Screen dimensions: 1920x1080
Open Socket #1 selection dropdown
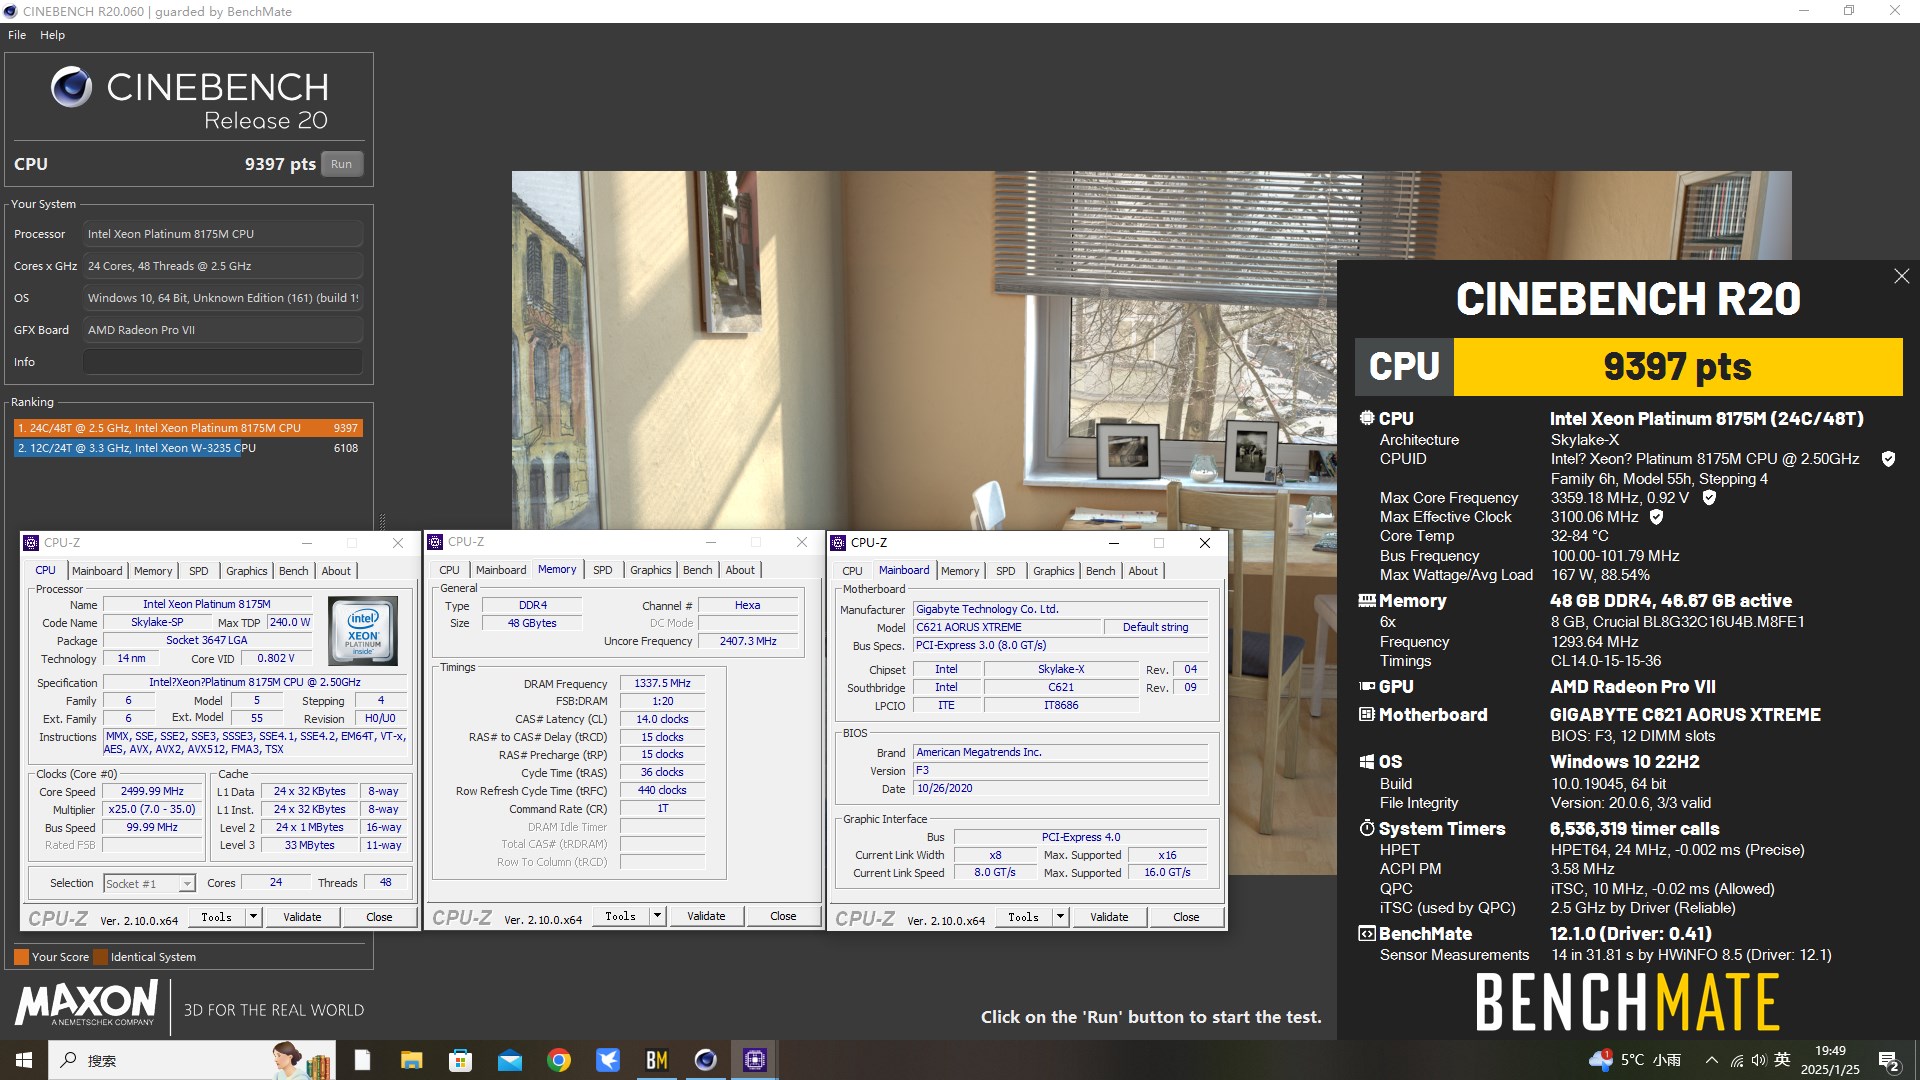149,883
